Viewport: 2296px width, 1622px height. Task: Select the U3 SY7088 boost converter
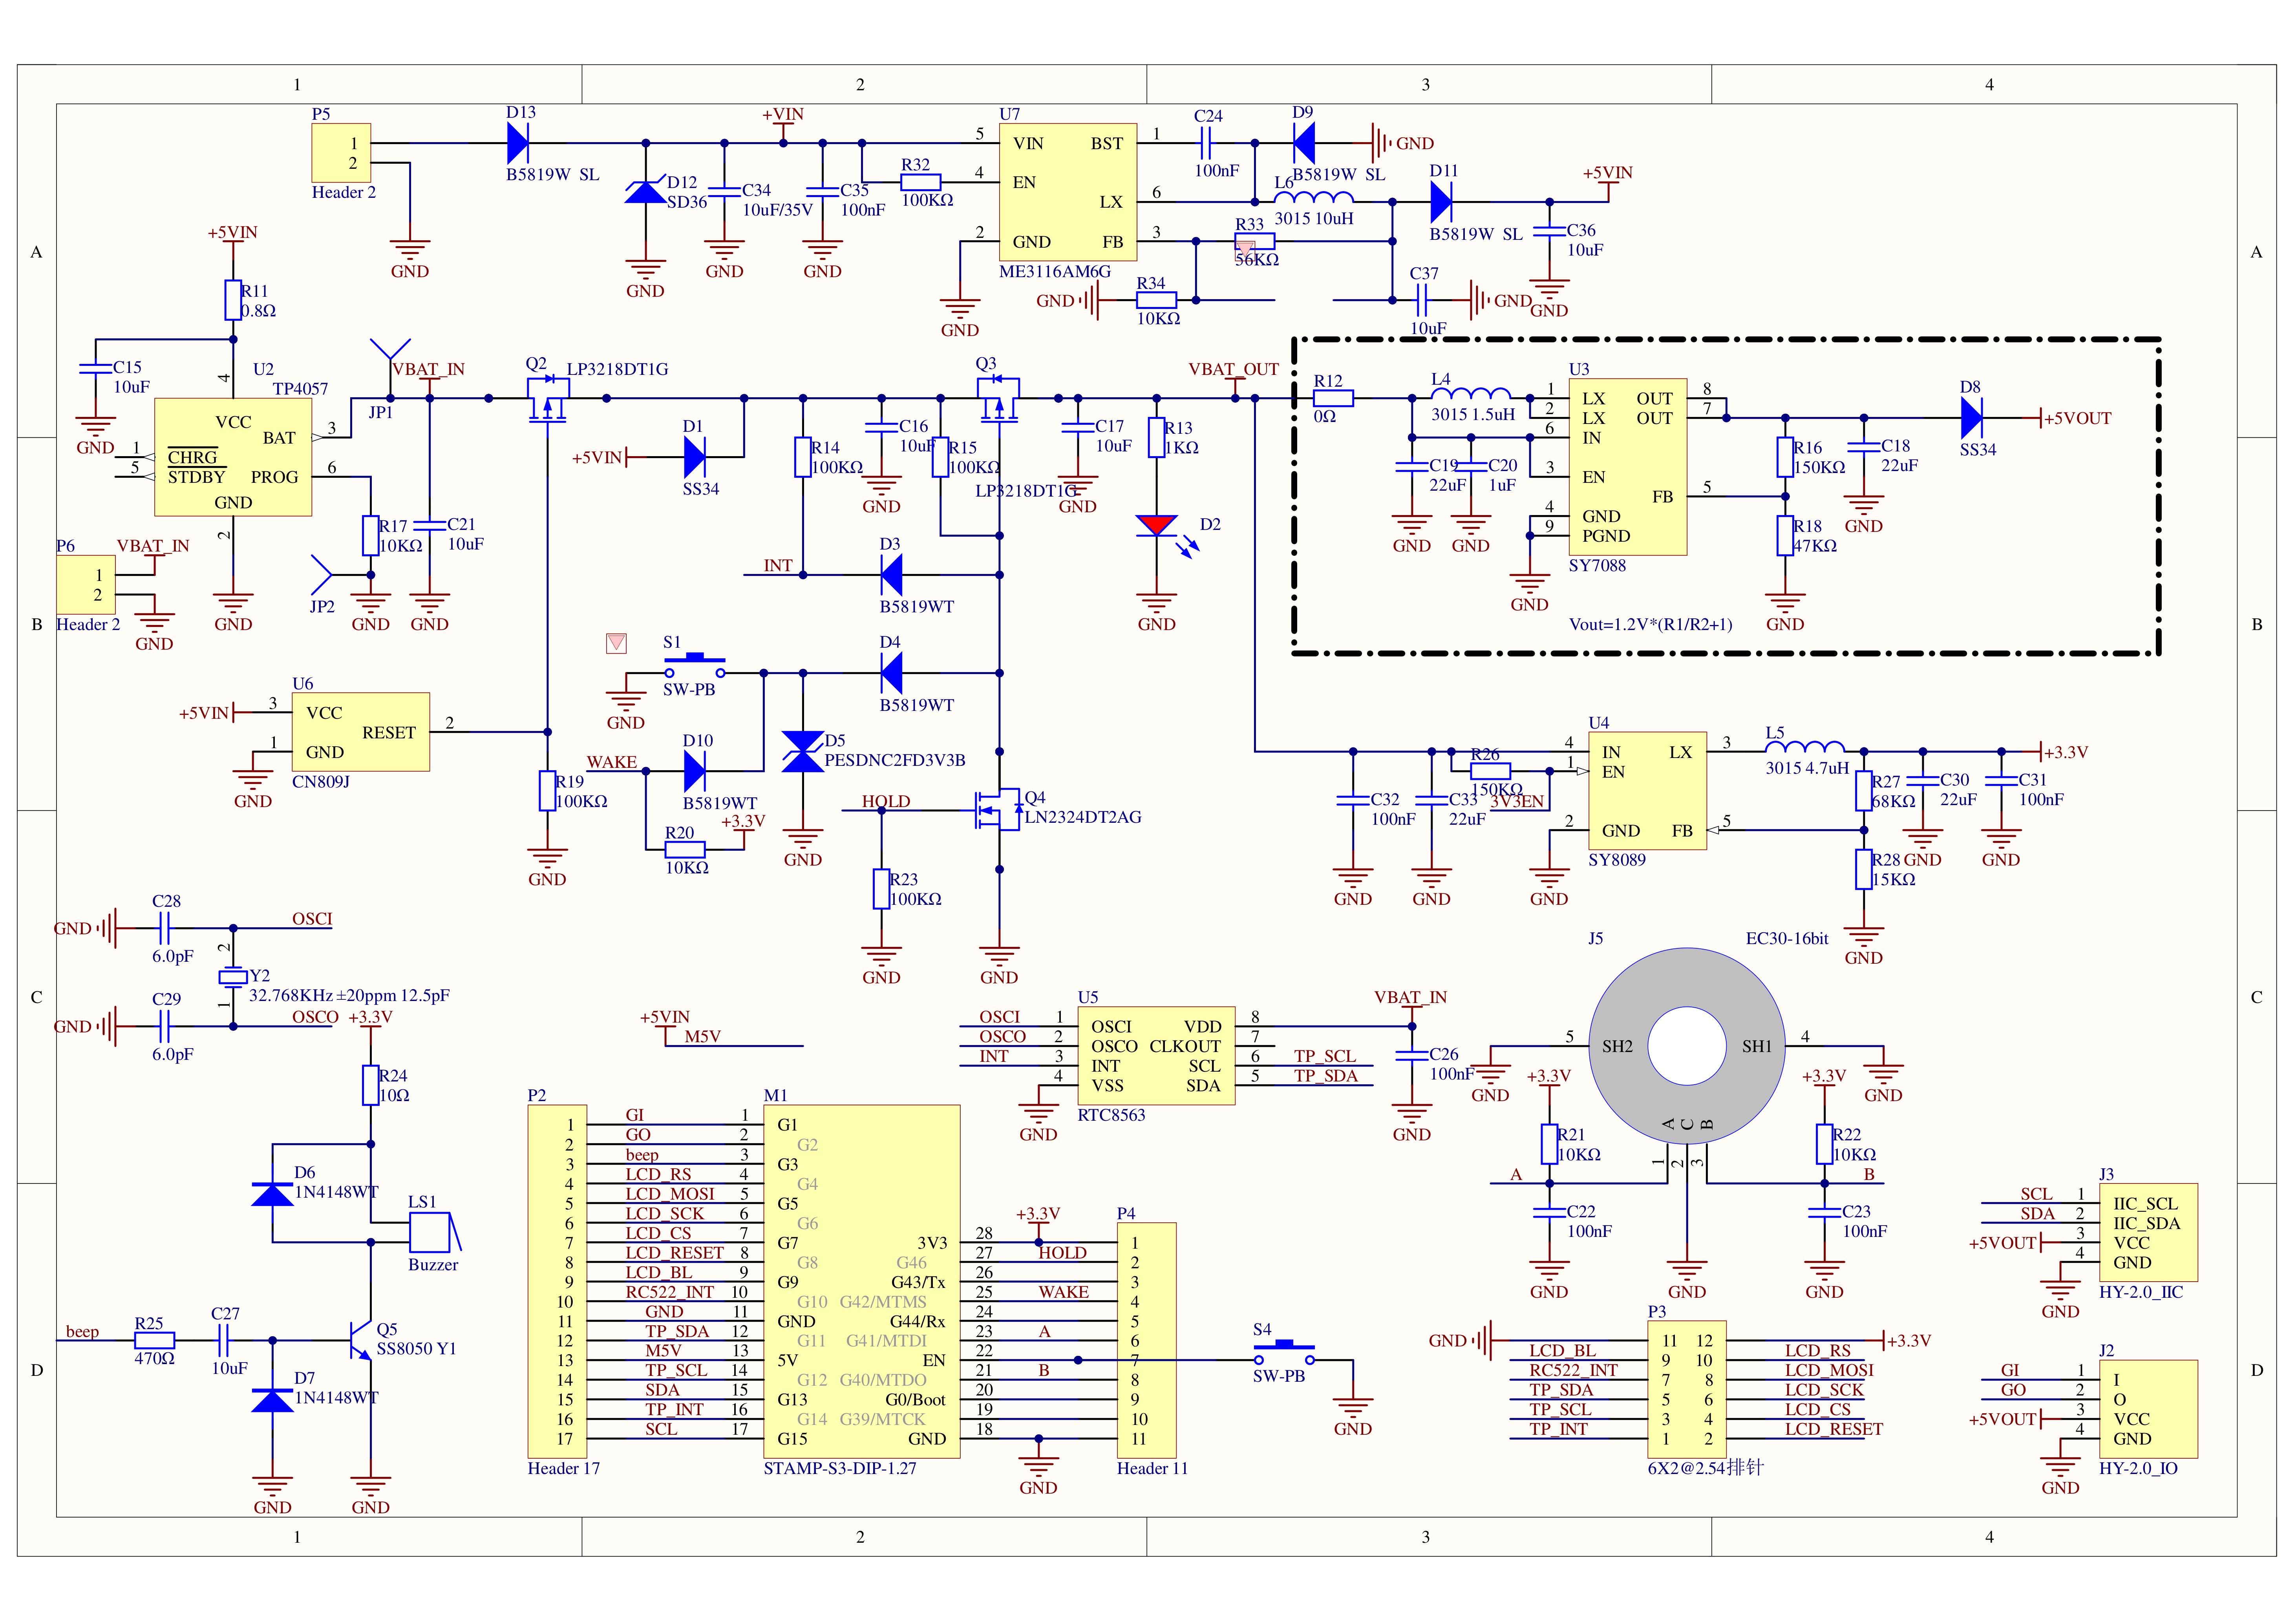[x=1628, y=467]
